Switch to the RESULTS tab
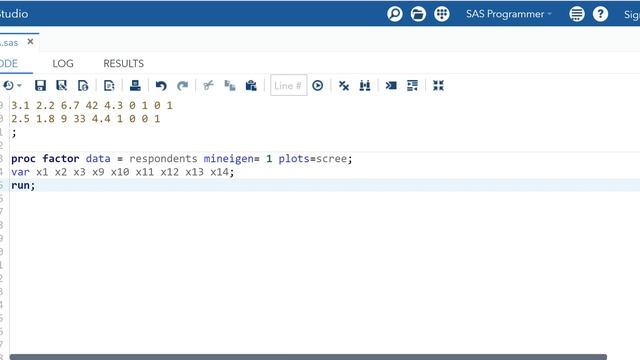Viewport: 640px width, 360px height. [x=123, y=64]
